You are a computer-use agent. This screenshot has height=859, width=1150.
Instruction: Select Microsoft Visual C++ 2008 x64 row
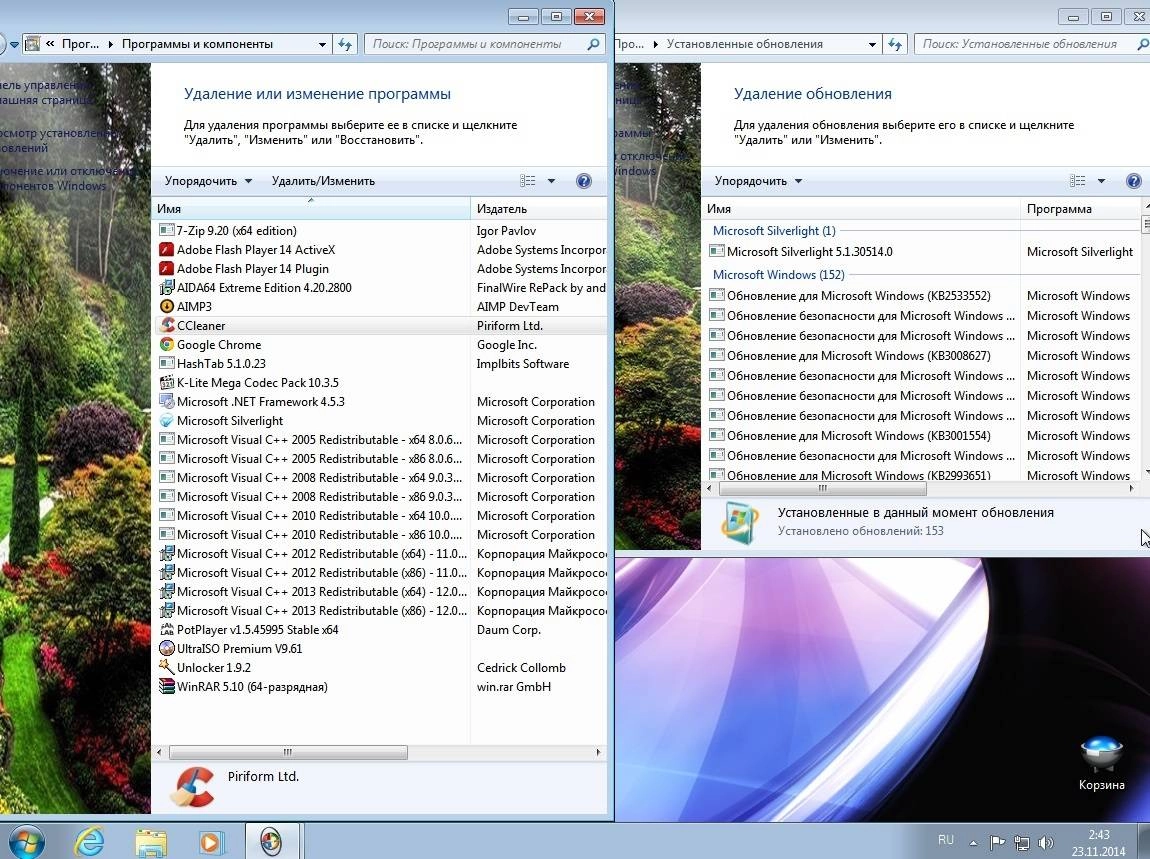(381, 478)
